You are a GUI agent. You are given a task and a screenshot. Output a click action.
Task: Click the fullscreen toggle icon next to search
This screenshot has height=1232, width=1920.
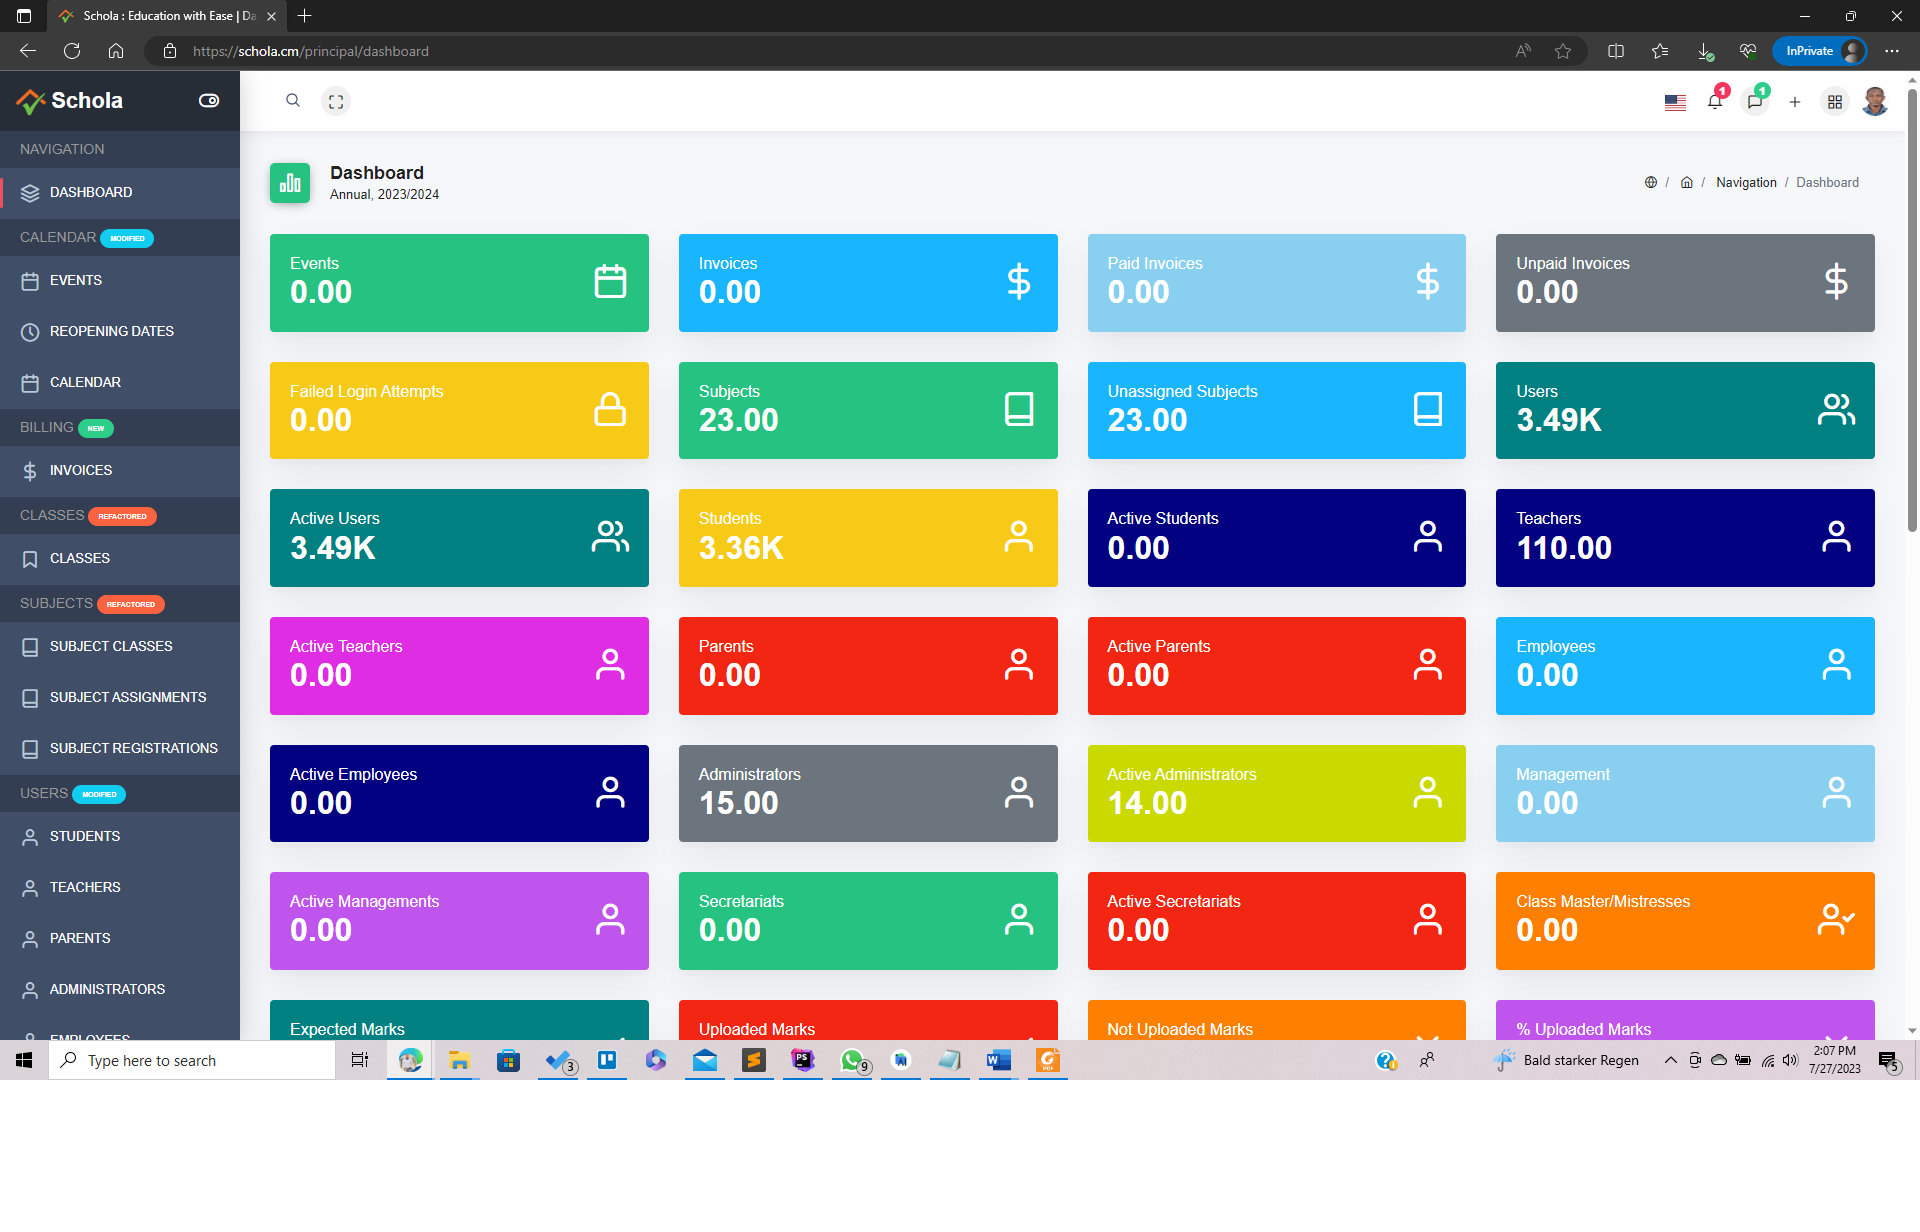[x=336, y=100]
